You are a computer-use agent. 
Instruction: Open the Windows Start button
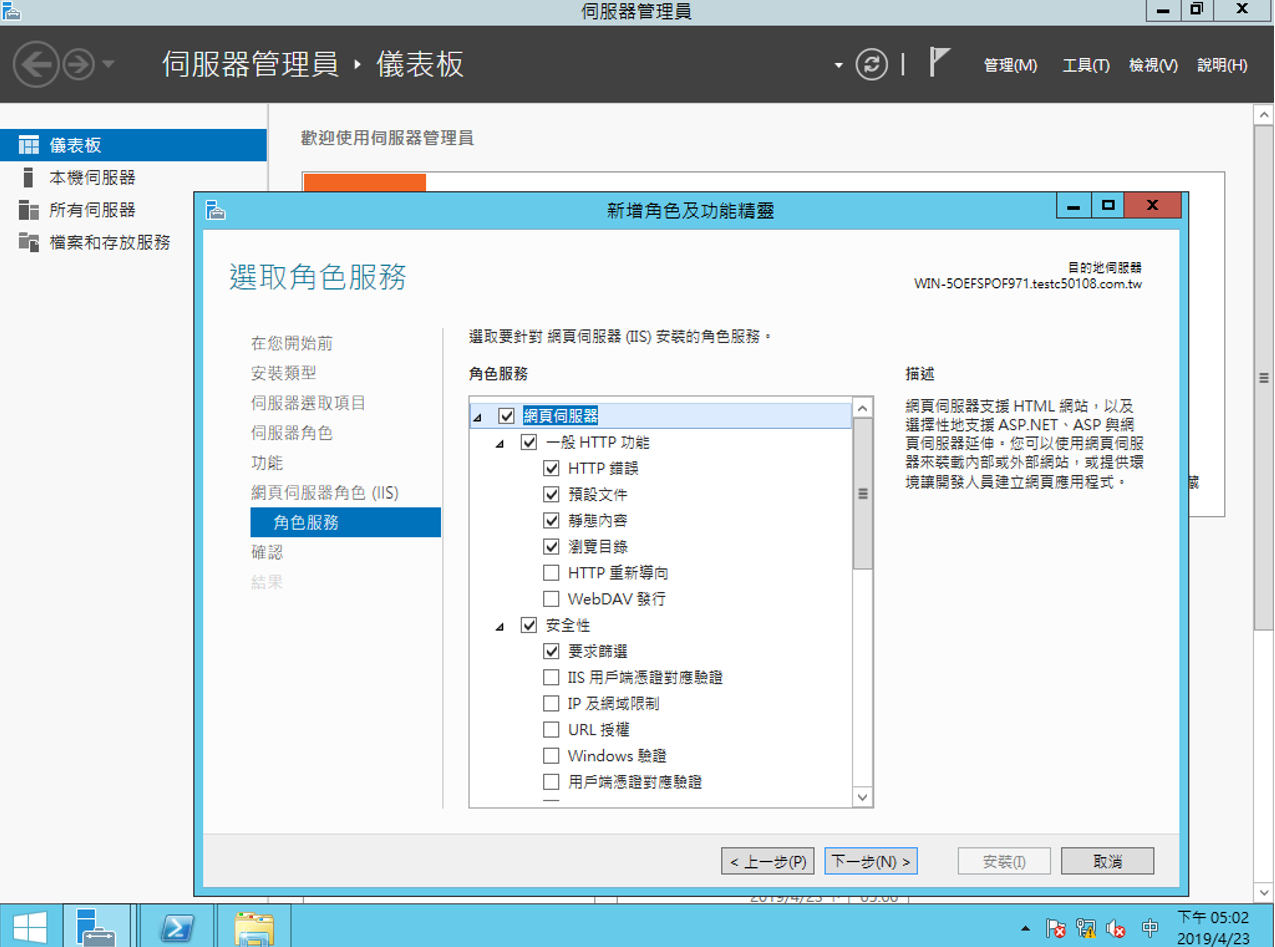(x=29, y=926)
